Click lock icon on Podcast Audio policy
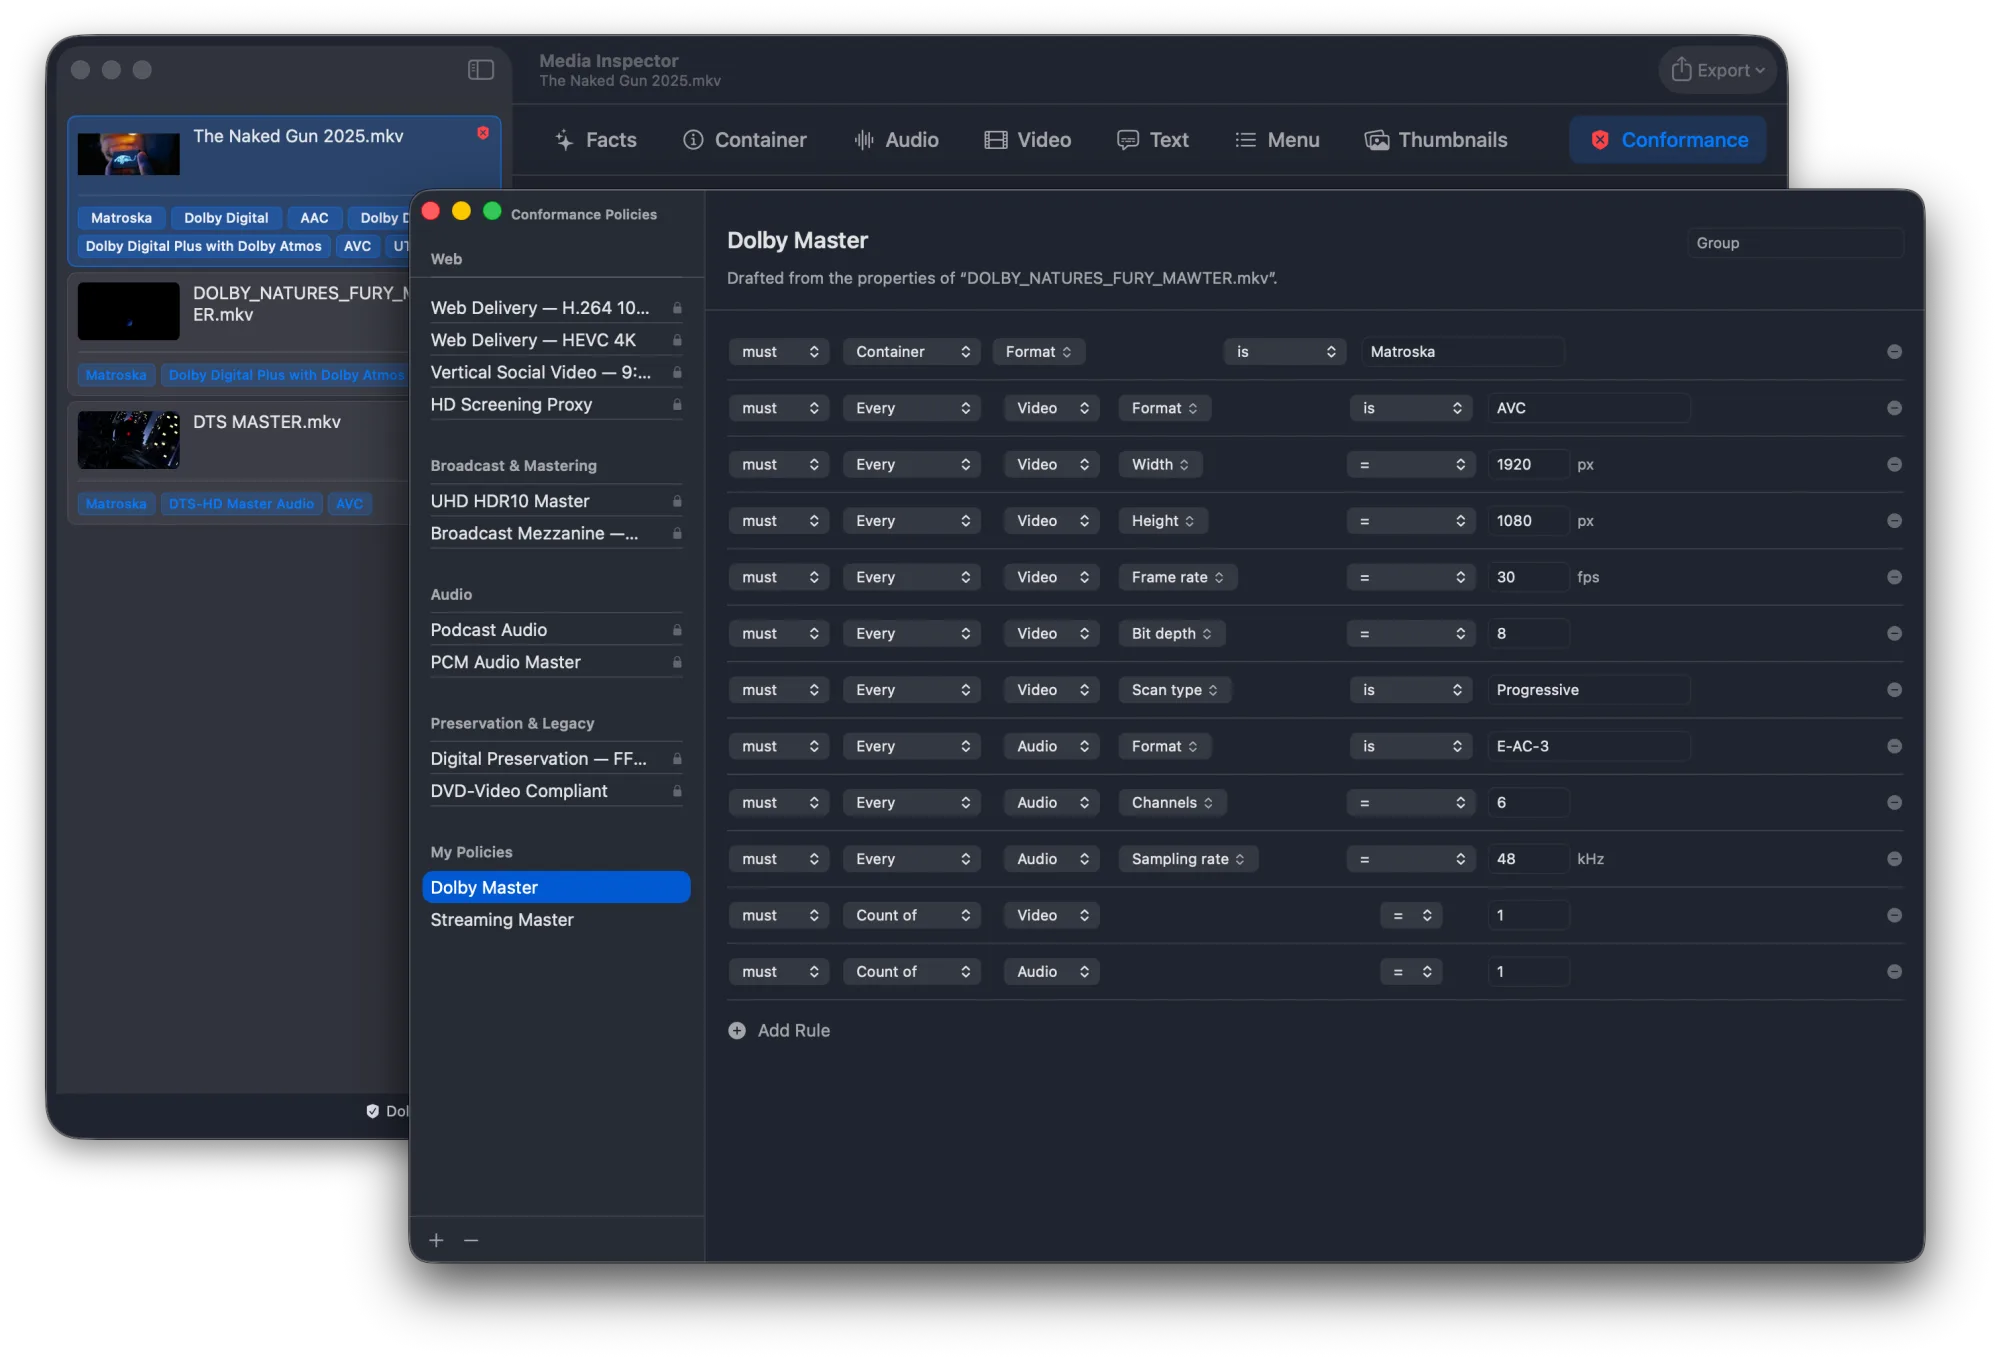The width and height of the screenshot is (2000, 1362). [x=677, y=630]
